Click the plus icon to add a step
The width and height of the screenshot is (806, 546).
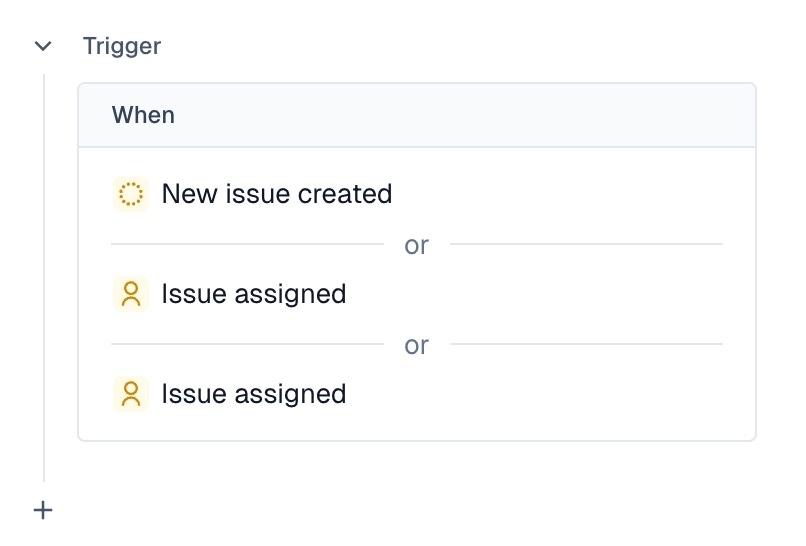click(x=43, y=511)
